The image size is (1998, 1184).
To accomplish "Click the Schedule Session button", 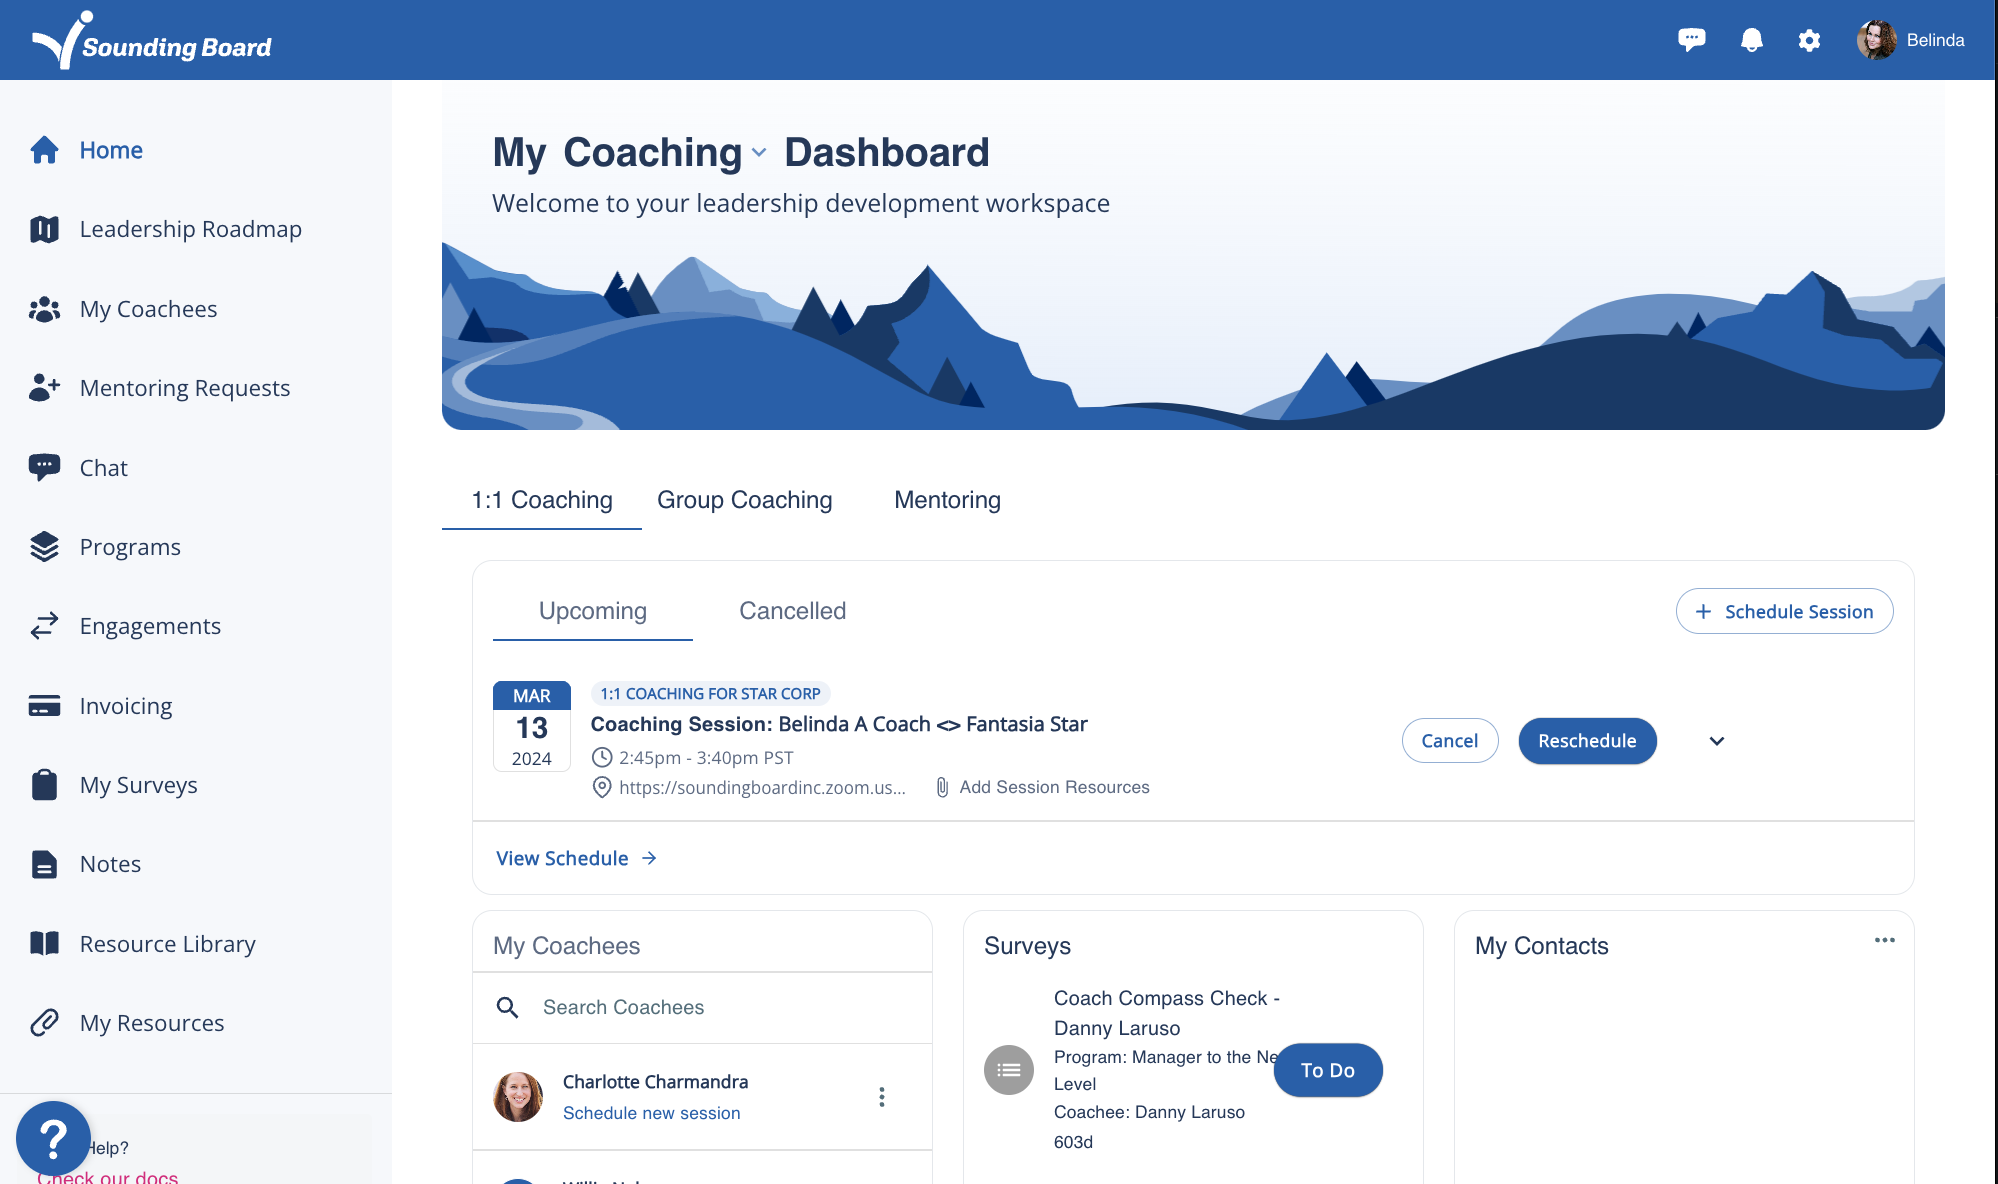I will [1784, 611].
